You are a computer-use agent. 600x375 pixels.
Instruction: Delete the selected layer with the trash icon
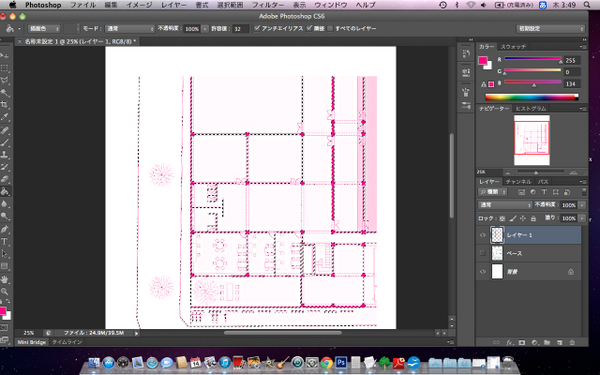click(x=572, y=342)
